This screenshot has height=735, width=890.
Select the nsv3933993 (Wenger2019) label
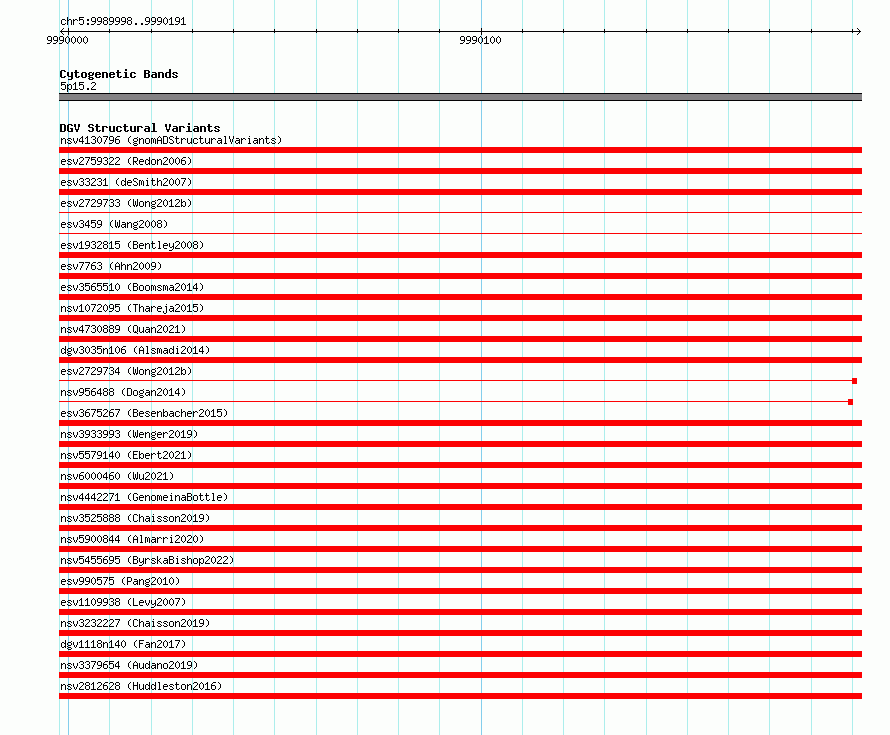click(129, 434)
